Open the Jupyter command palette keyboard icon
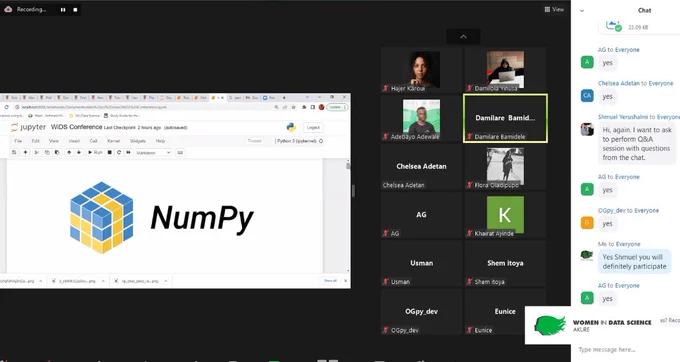The height and width of the screenshot is (362, 680). click(180, 153)
